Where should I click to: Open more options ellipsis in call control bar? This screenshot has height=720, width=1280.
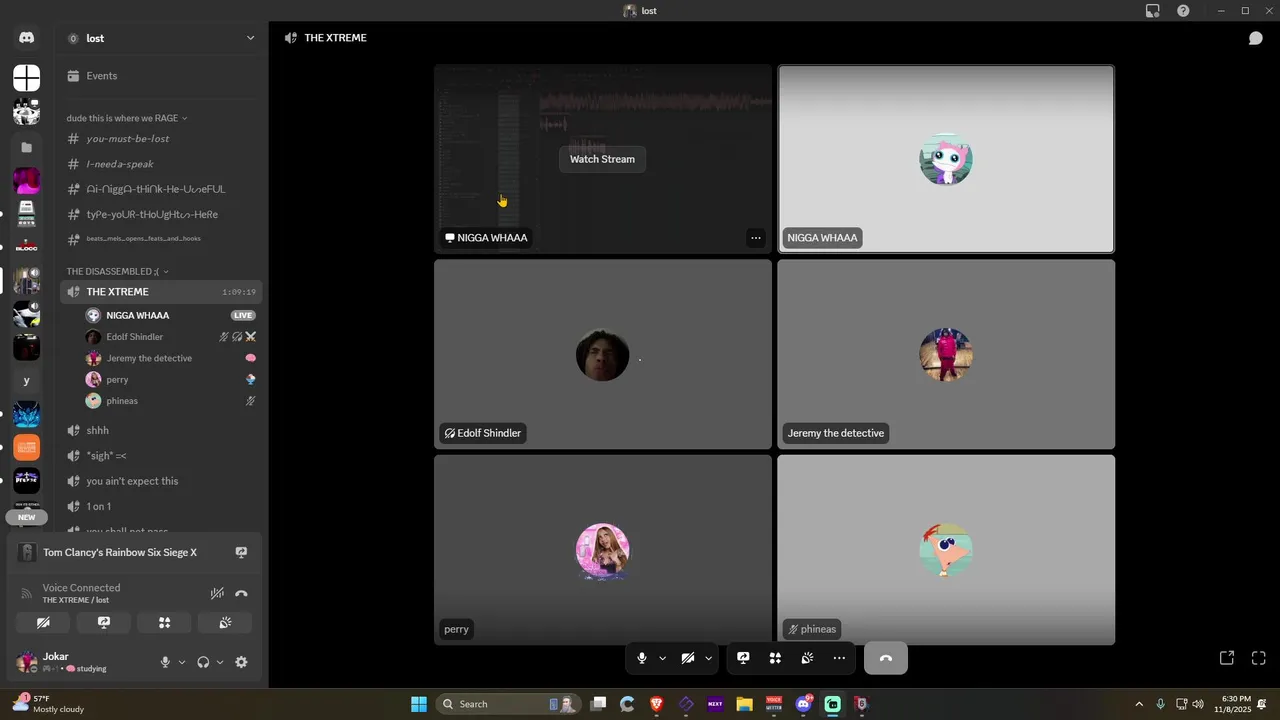[839, 658]
